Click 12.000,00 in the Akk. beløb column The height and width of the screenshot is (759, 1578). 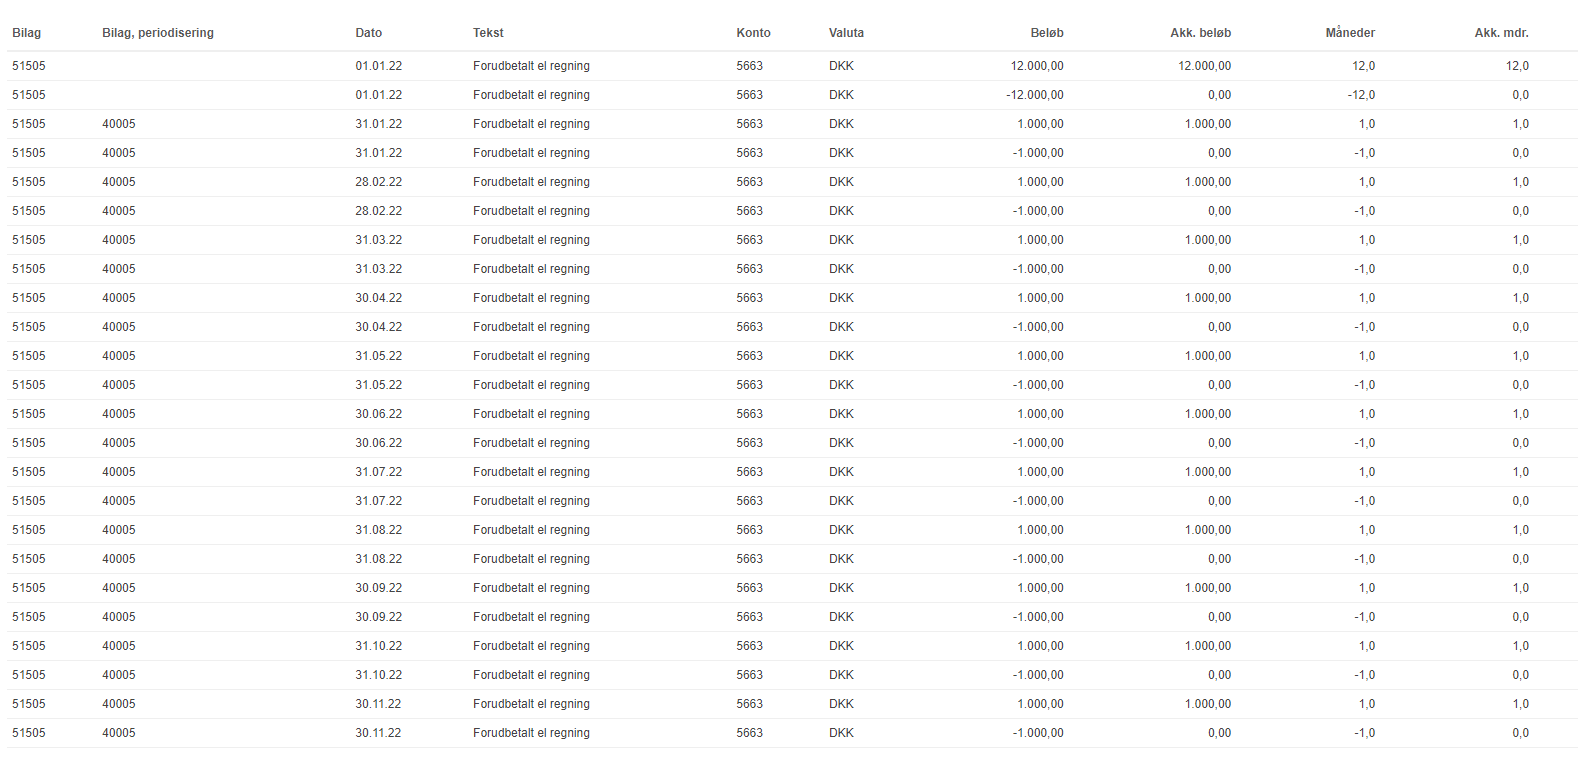1204,66
